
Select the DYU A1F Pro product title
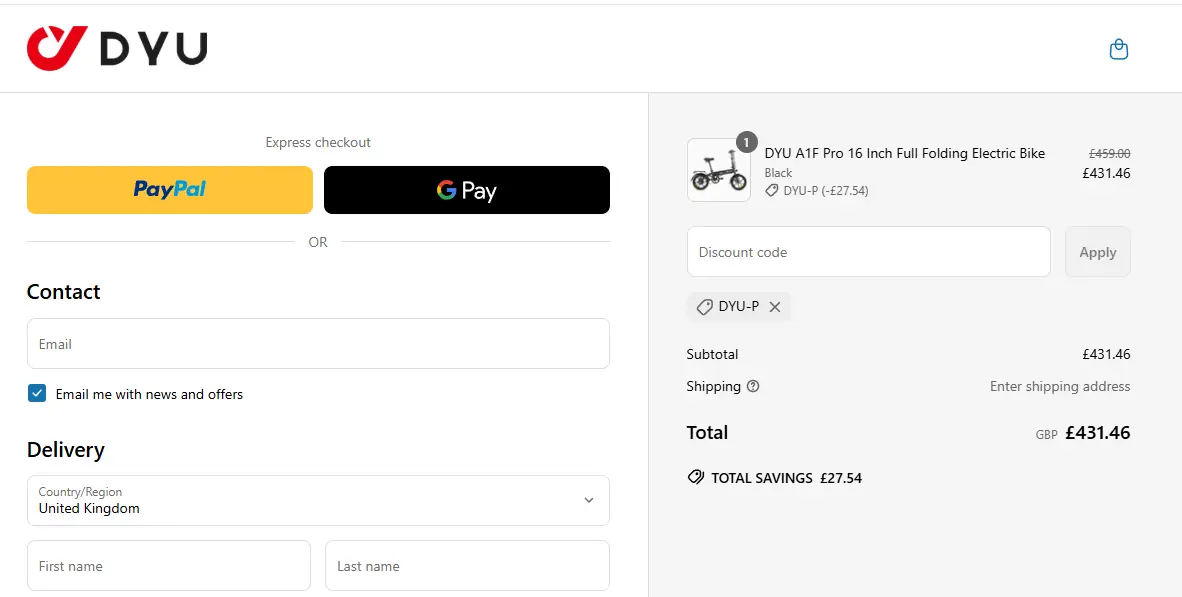[x=905, y=153]
